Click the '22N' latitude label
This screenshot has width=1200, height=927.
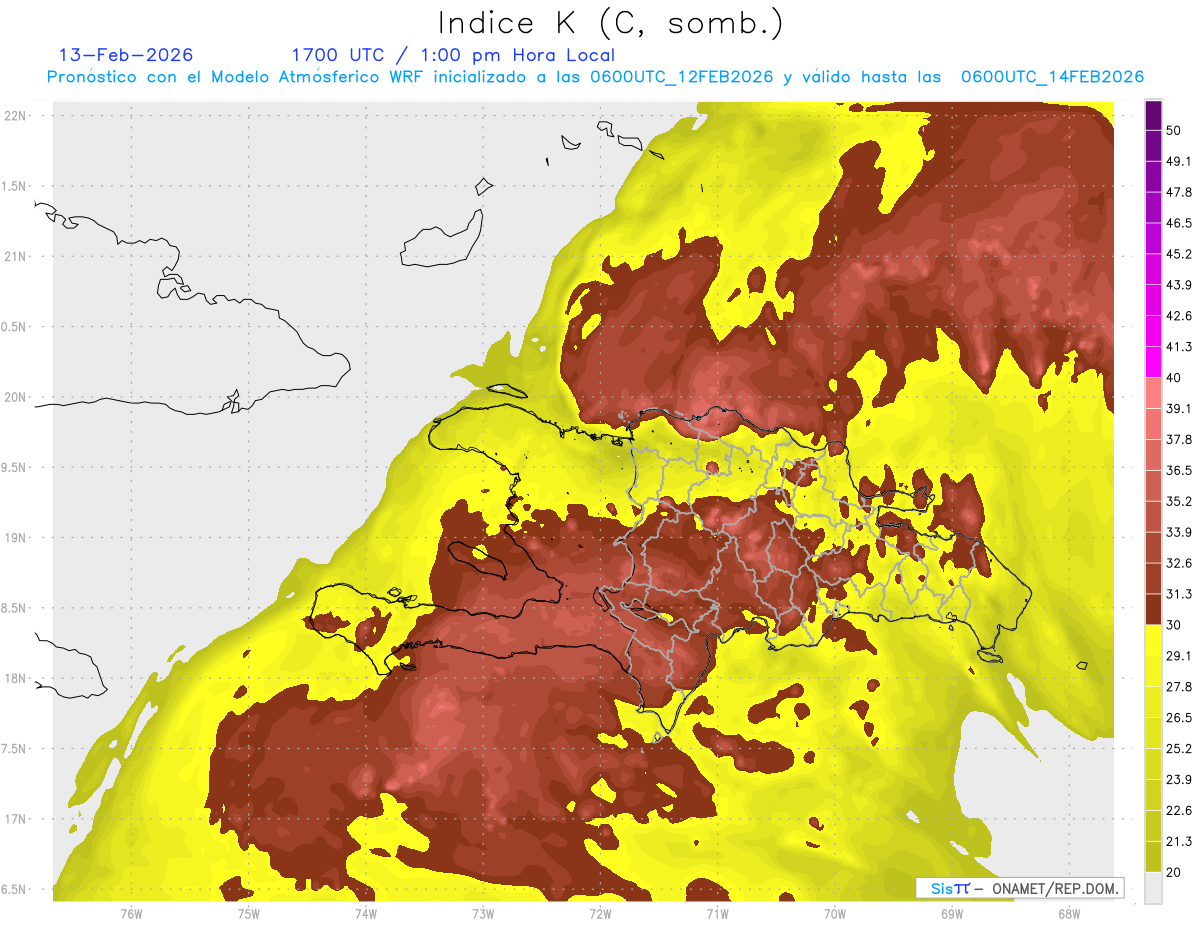(16, 116)
